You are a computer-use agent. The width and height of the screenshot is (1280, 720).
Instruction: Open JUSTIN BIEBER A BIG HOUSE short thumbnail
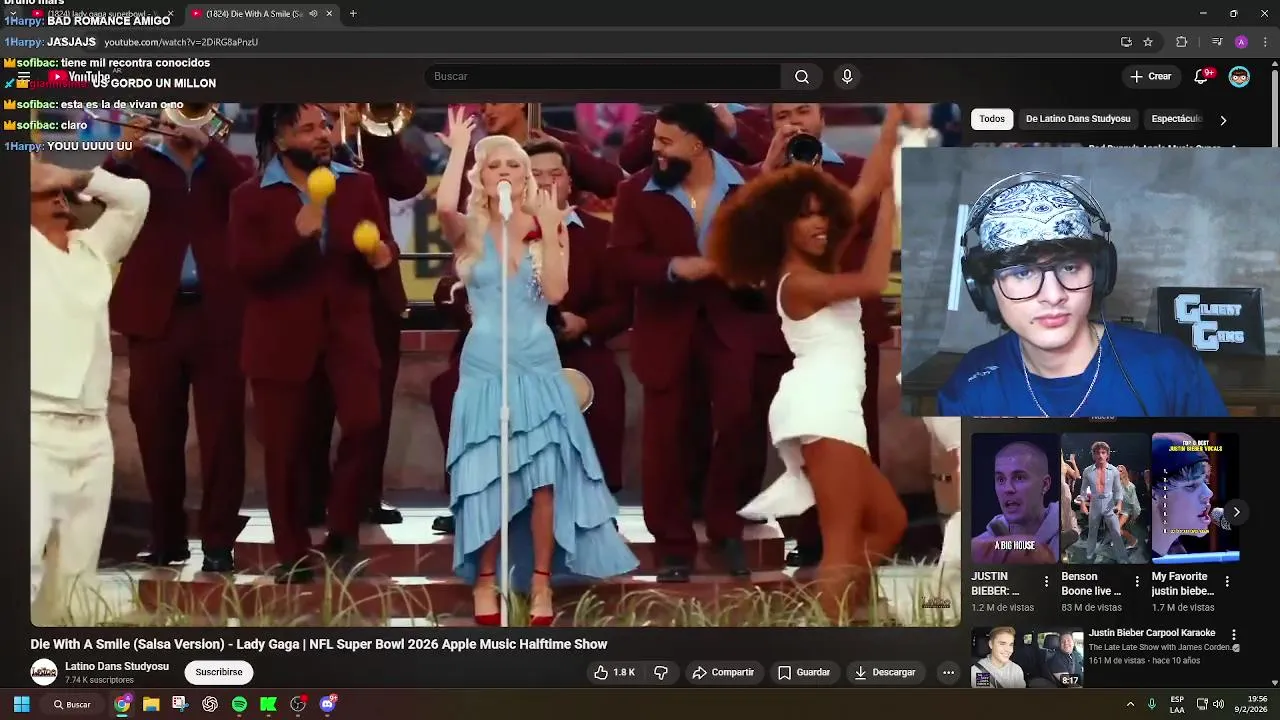pyautogui.click(x=1014, y=498)
